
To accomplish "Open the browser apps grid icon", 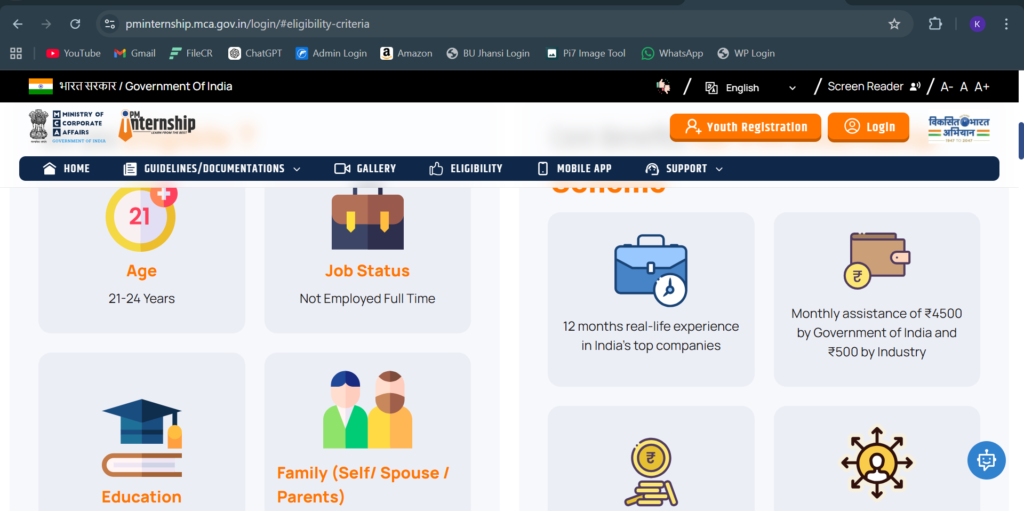I will [x=16, y=53].
